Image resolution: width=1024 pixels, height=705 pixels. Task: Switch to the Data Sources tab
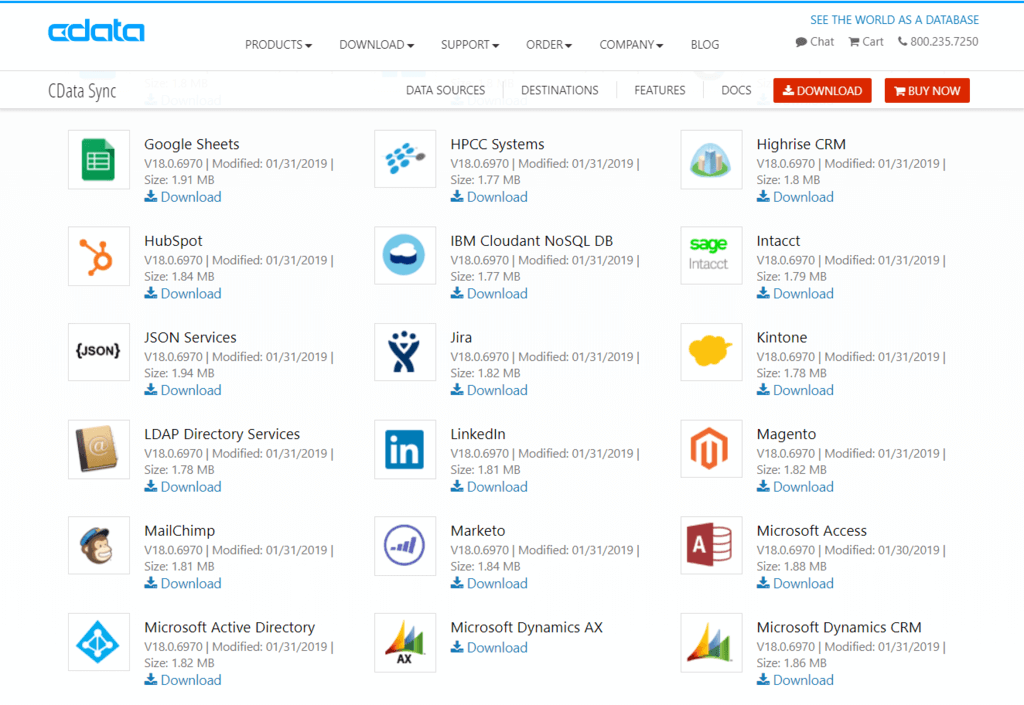coord(445,90)
